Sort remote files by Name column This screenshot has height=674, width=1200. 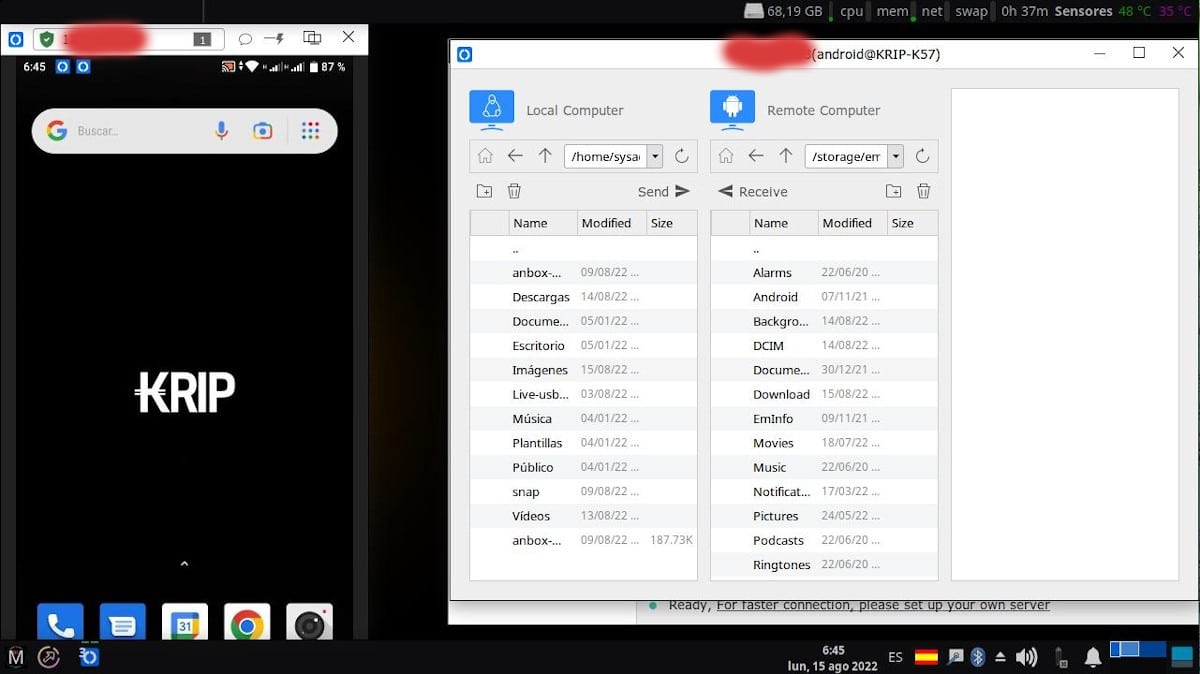click(784, 223)
